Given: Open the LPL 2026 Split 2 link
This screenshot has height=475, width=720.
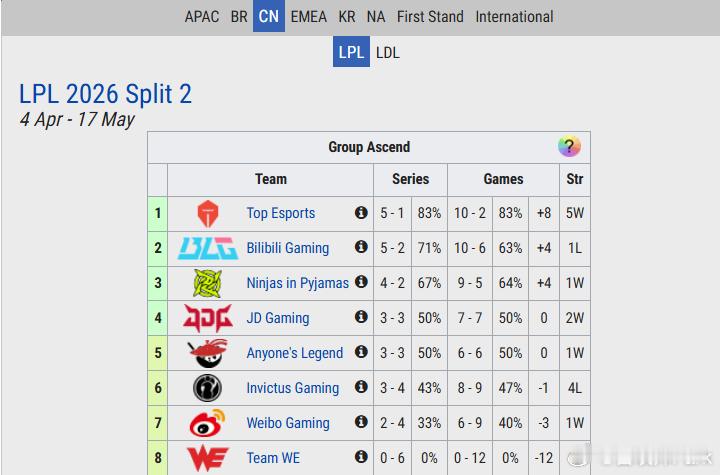Looking at the screenshot, I should tap(105, 94).
